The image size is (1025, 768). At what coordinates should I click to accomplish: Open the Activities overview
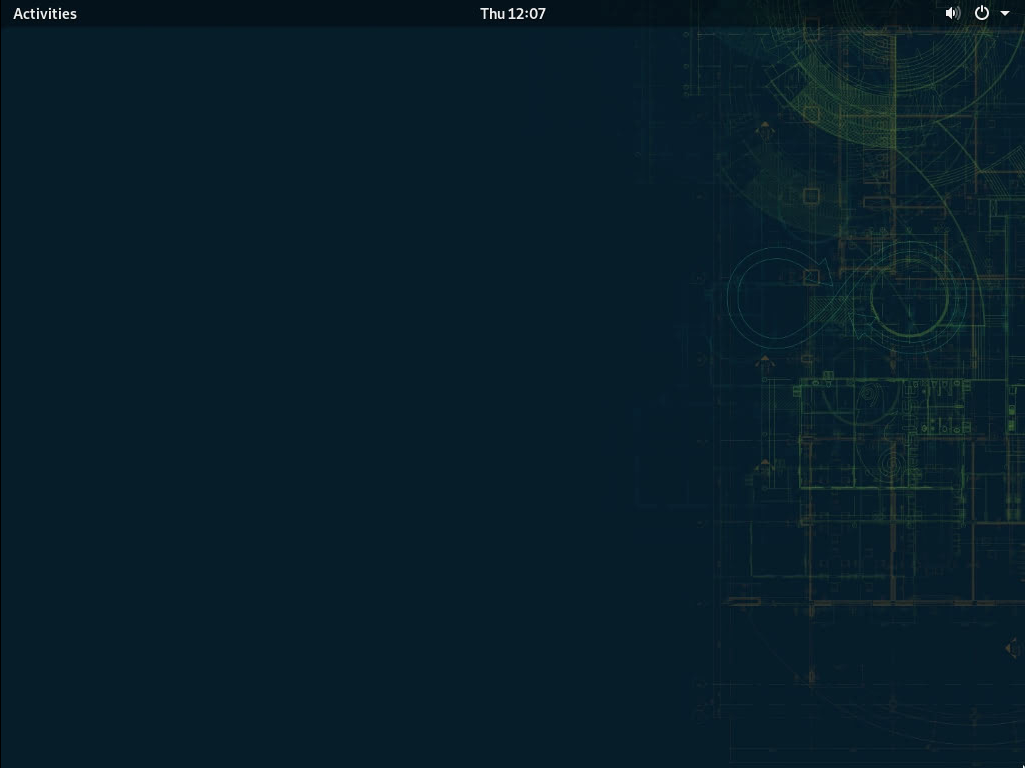click(45, 13)
